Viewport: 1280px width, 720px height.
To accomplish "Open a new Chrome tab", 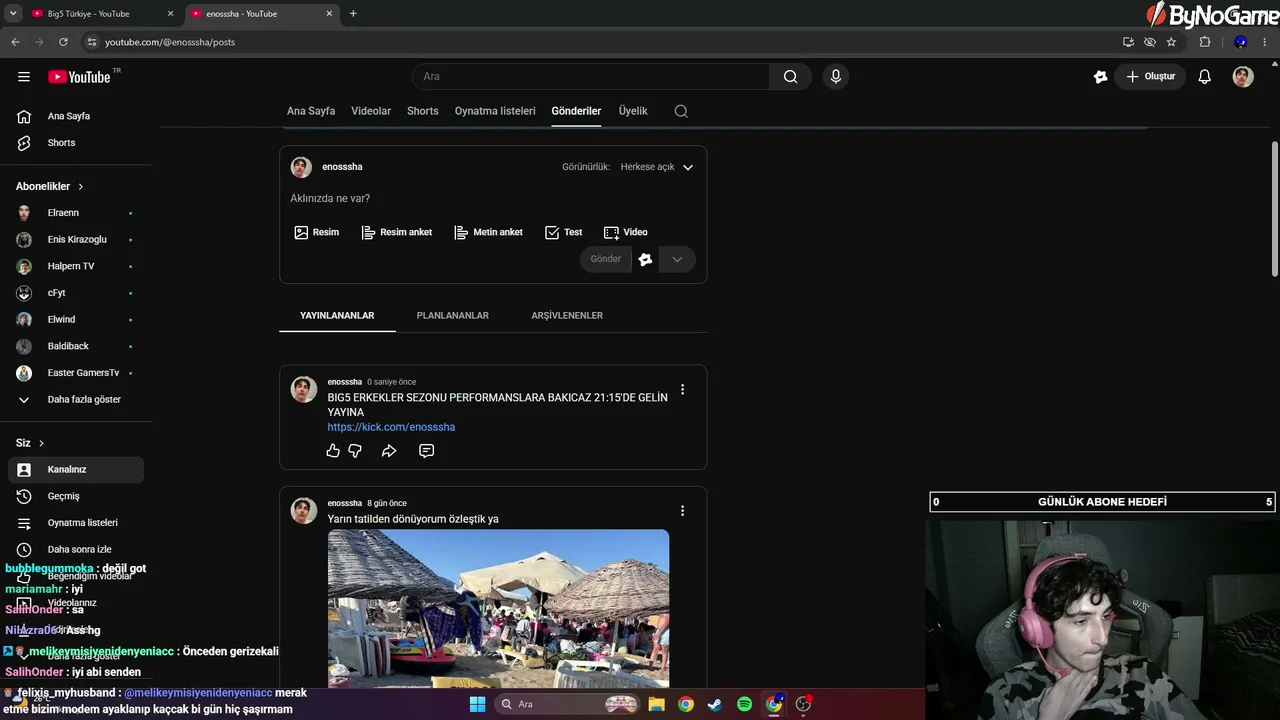I will (x=353, y=14).
